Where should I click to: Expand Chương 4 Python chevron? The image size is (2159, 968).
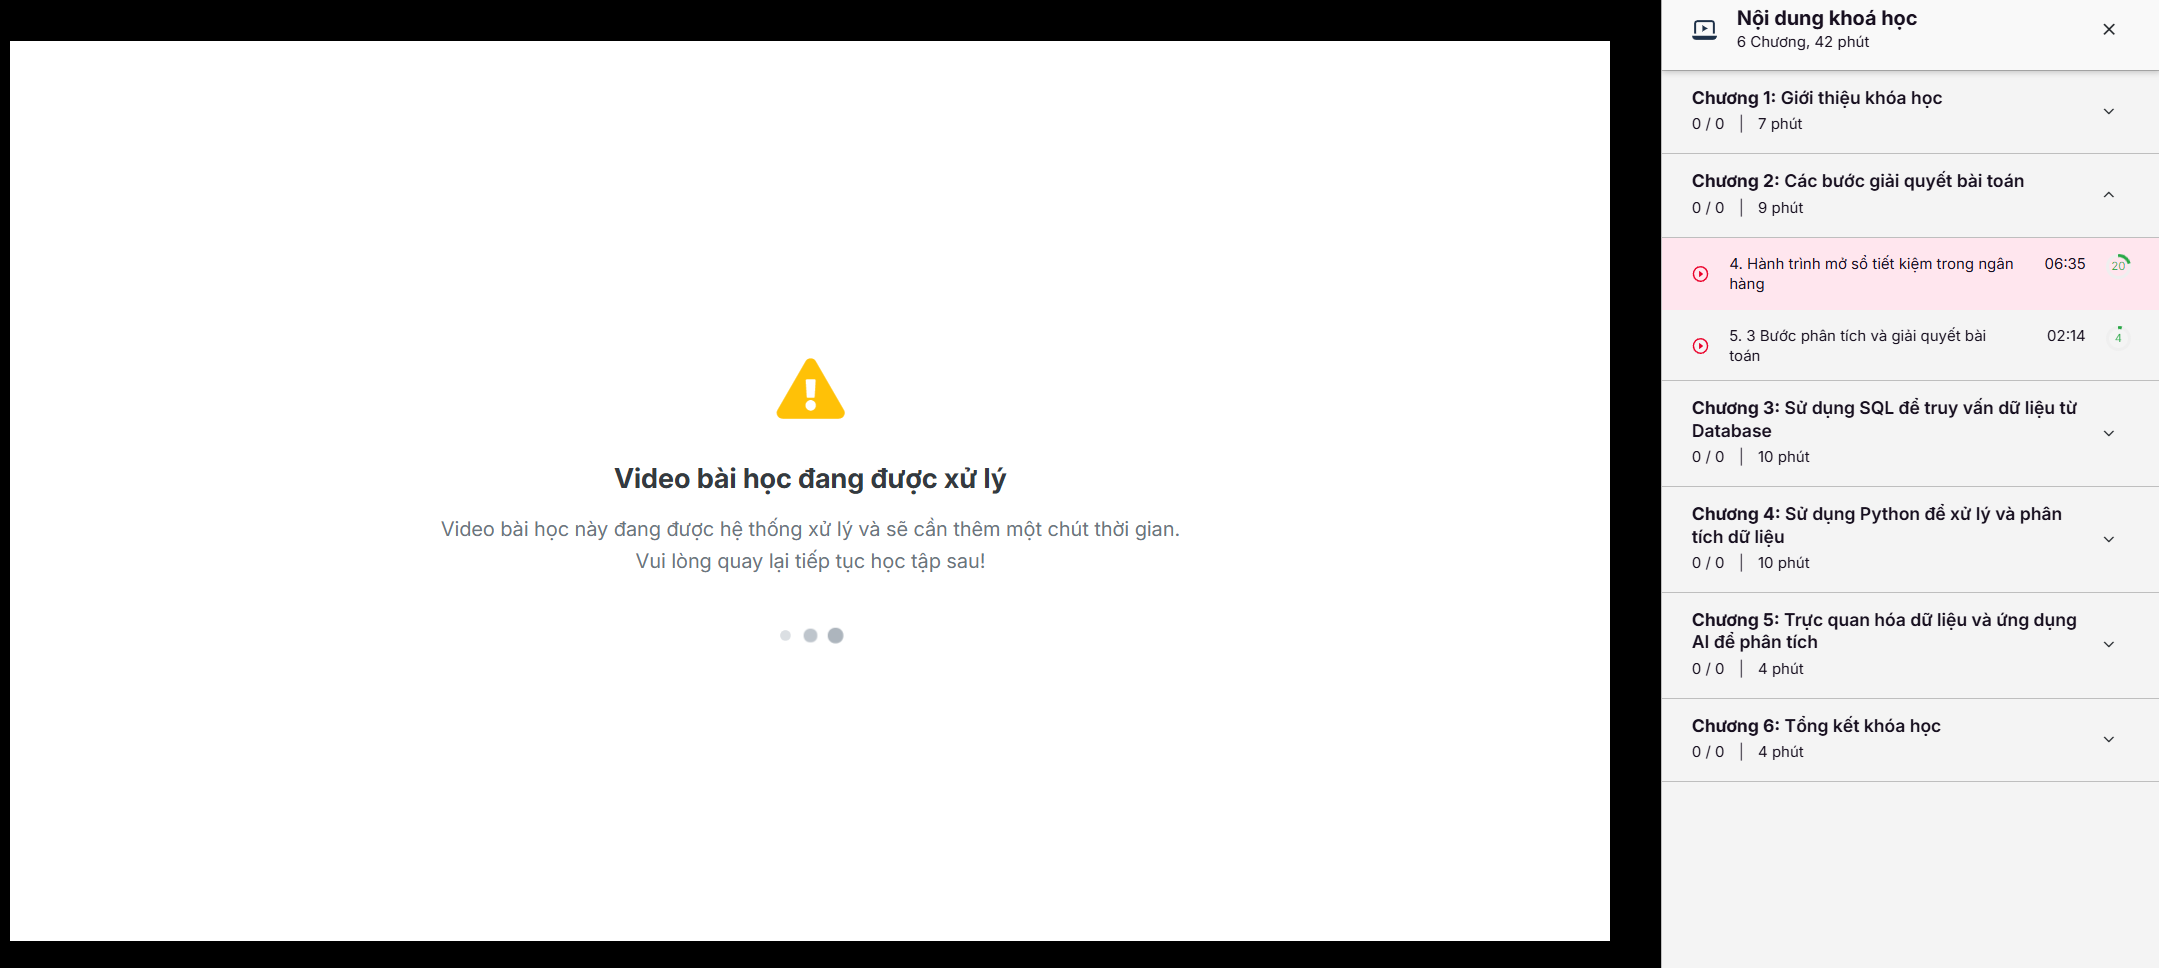click(2109, 539)
